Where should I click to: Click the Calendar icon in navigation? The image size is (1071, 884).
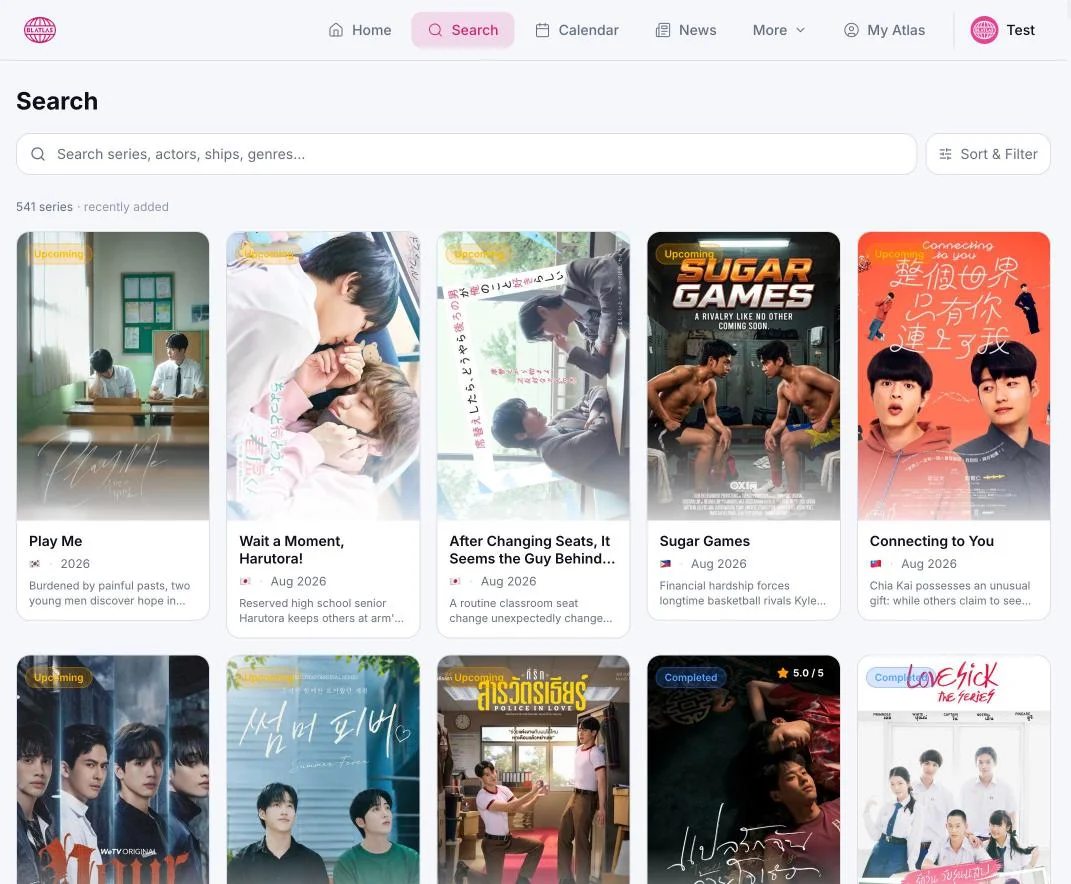542,30
